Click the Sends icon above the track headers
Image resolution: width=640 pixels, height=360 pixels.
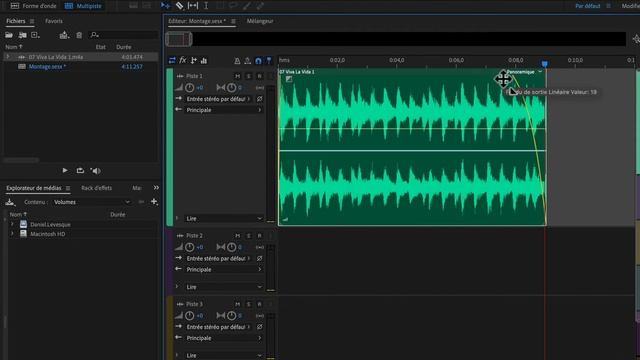193,60
